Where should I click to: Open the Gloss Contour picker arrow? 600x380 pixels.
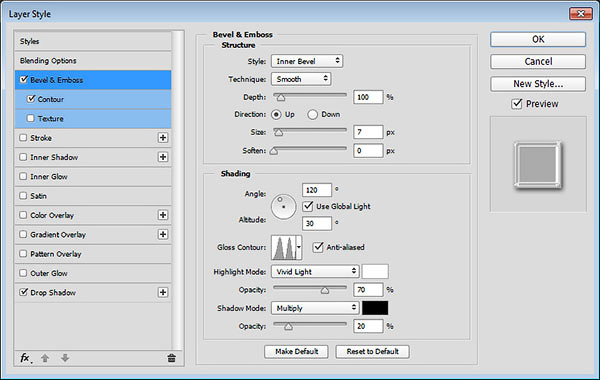[x=299, y=247]
